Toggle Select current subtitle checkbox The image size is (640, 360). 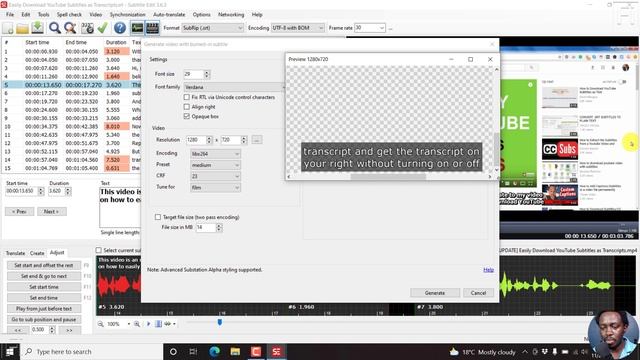98,250
